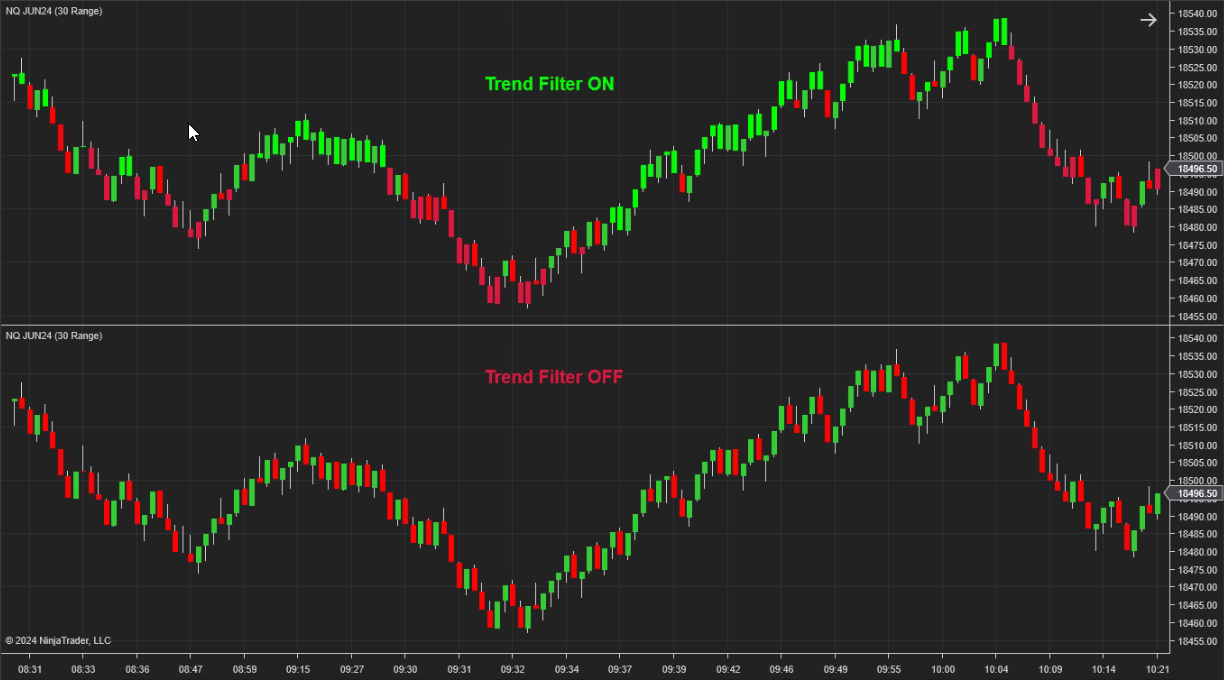This screenshot has width=1224, height=680.
Task: Click the red 'Trend Filter OFF' label
Action: (554, 377)
